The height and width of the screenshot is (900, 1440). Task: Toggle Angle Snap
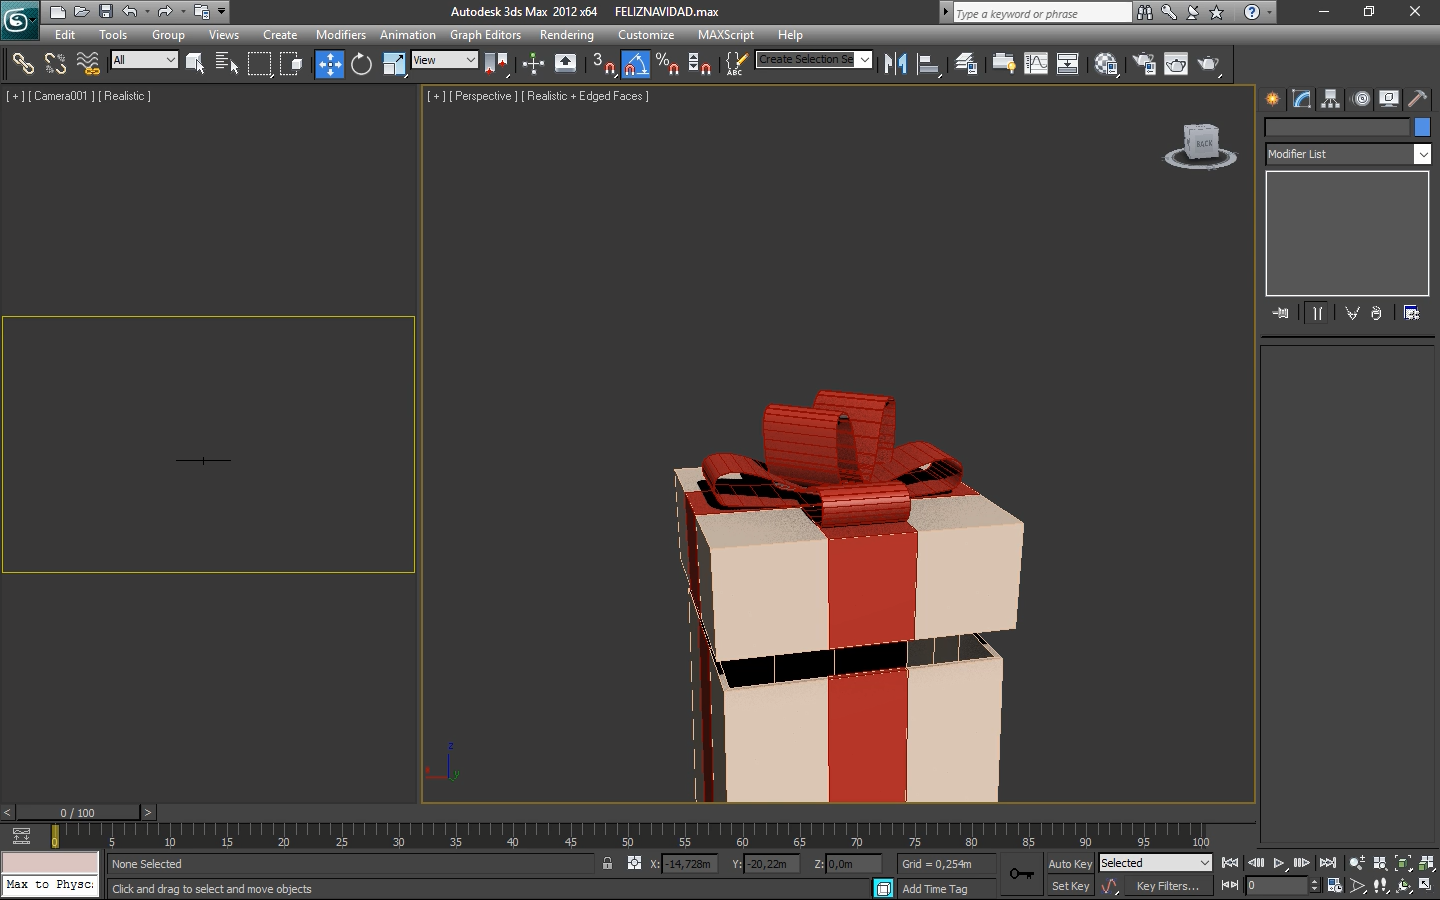(635, 64)
